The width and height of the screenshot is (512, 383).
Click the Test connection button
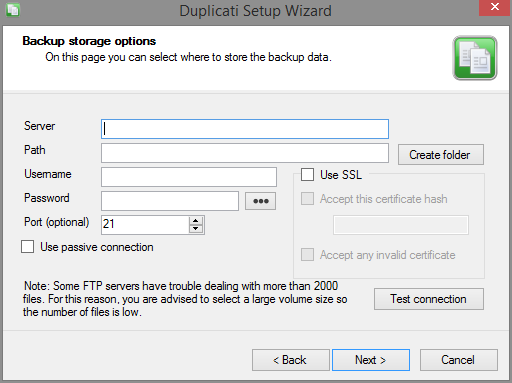pyautogui.click(x=429, y=299)
